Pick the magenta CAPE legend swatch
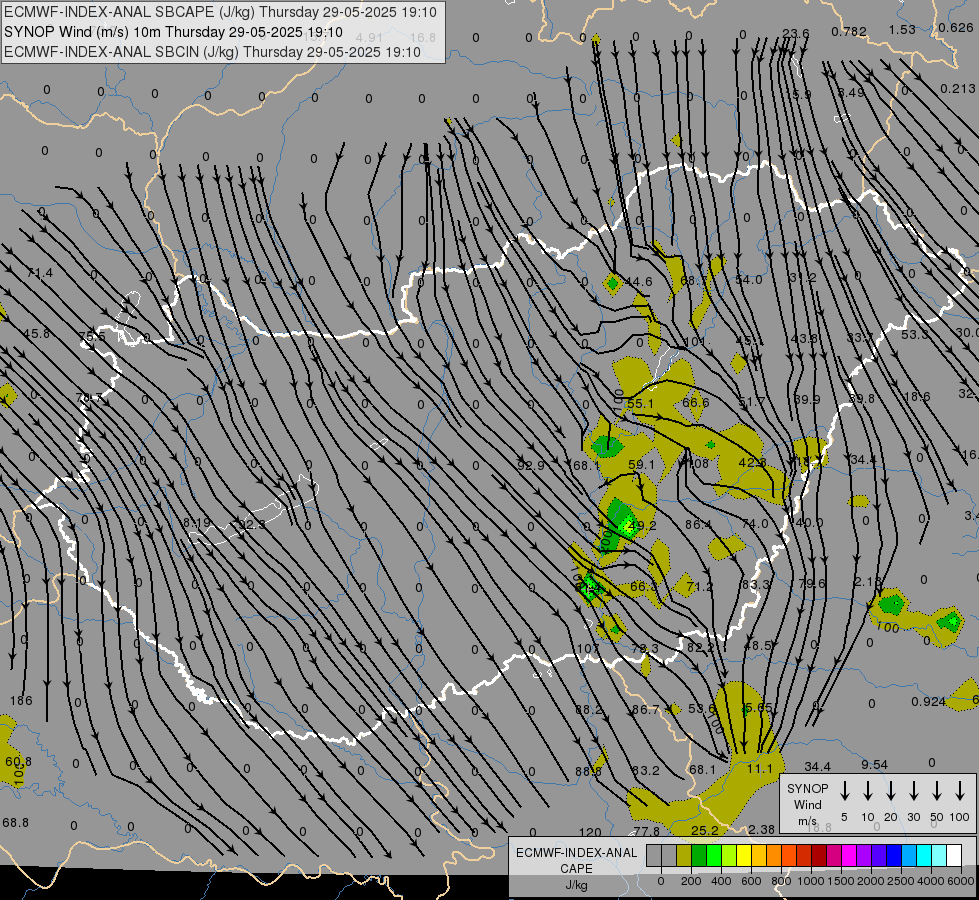 click(x=849, y=856)
